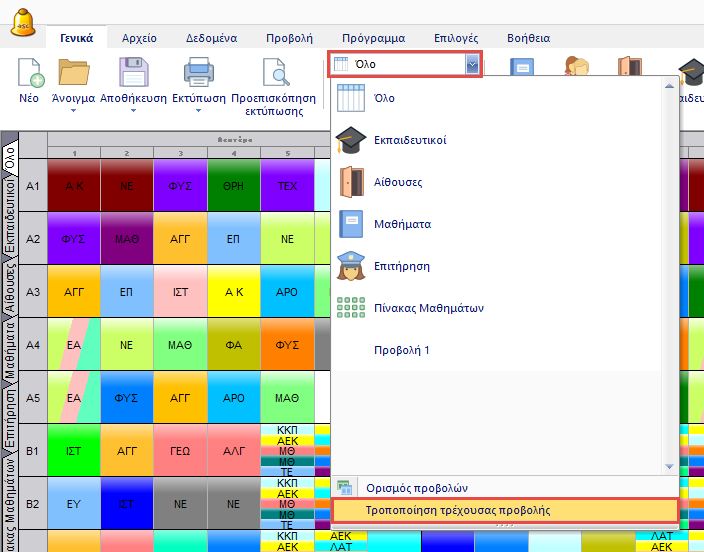Click the dropdown list scroll down arrow
Screen dimensions: 704x552
point(669,466)
